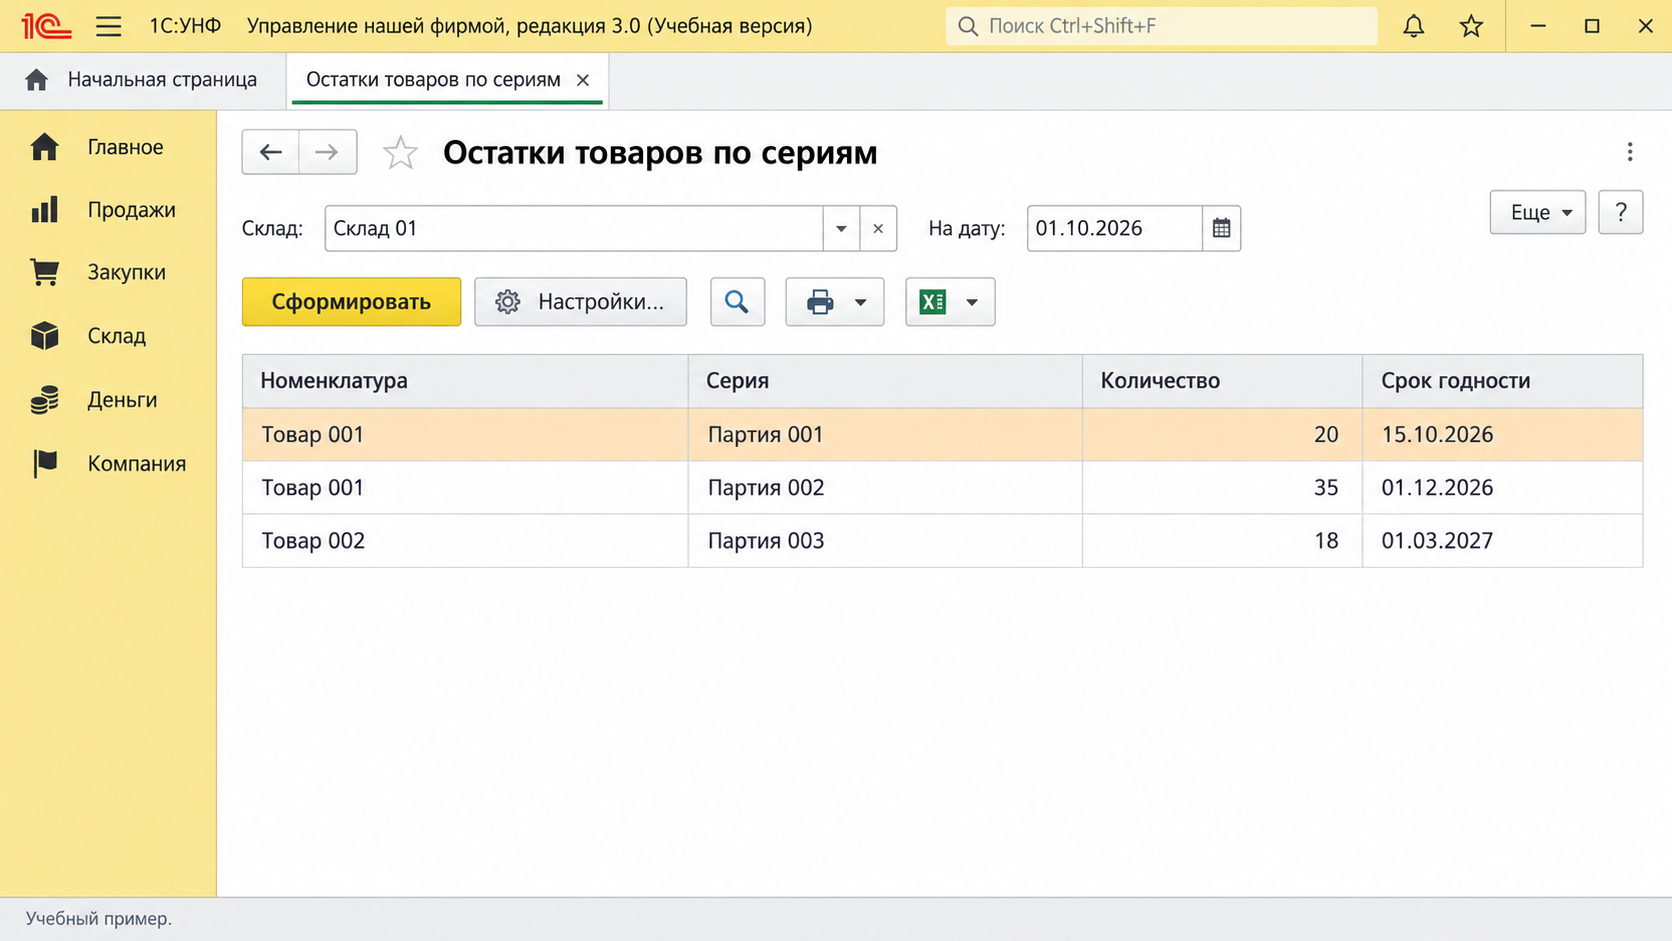Open the three-dot options menu

pyautogui.click(x=1630, y=152)
